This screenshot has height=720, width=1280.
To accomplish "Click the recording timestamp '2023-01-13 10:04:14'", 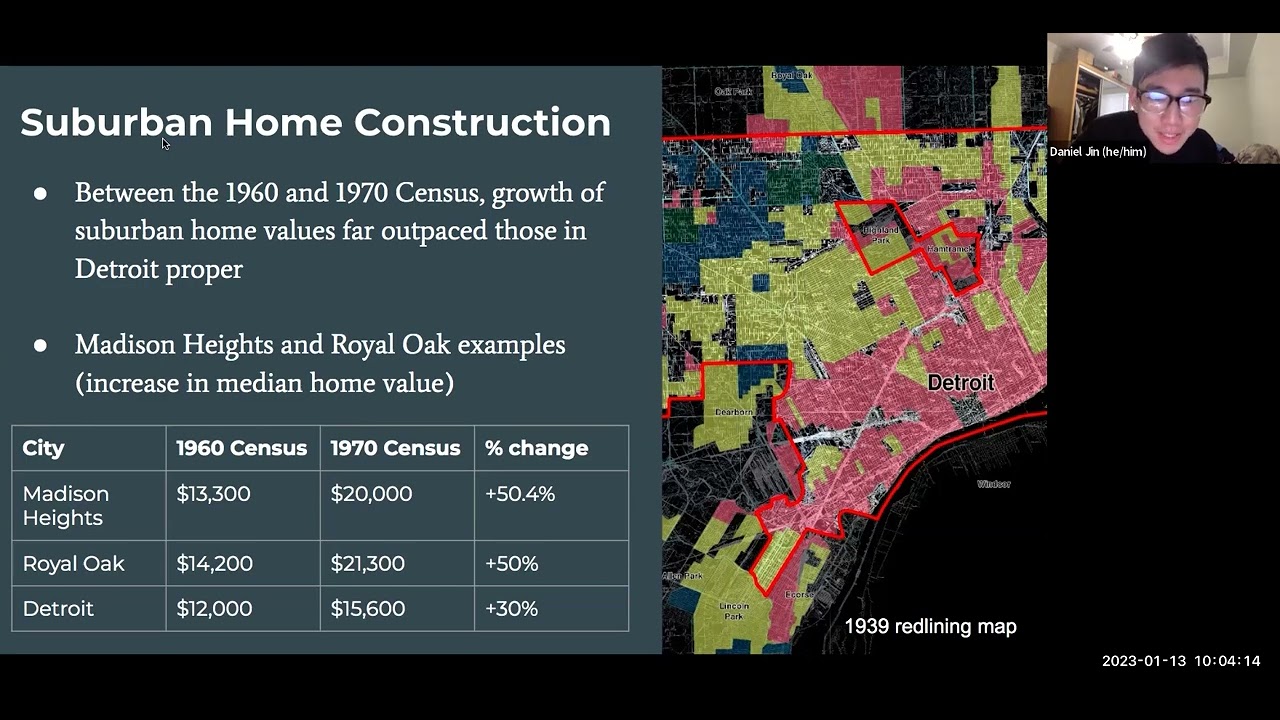I will coord(1181,661).
